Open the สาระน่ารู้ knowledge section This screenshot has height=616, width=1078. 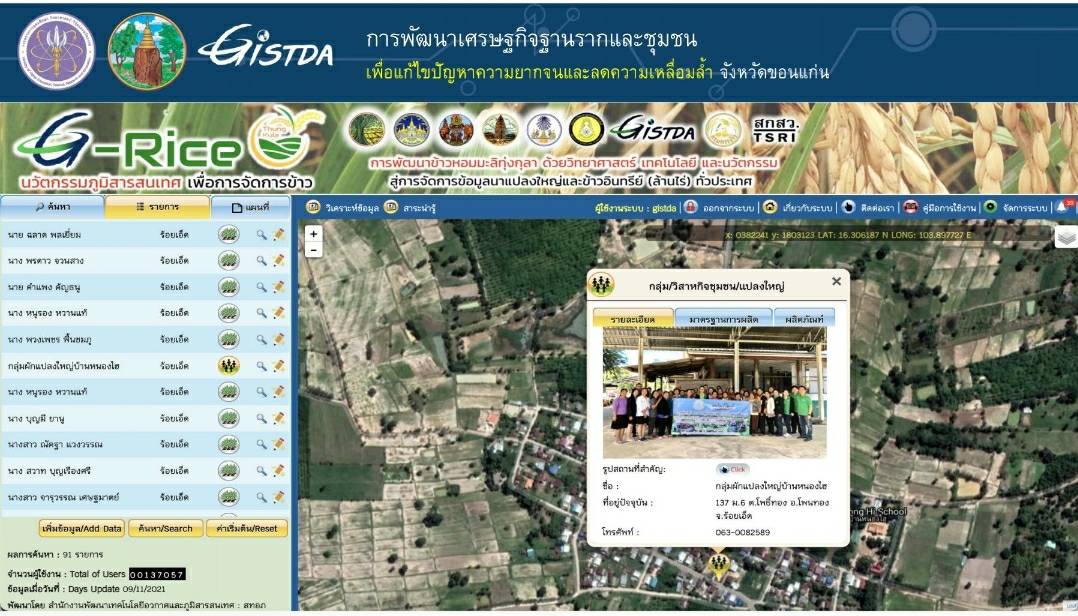410,207
